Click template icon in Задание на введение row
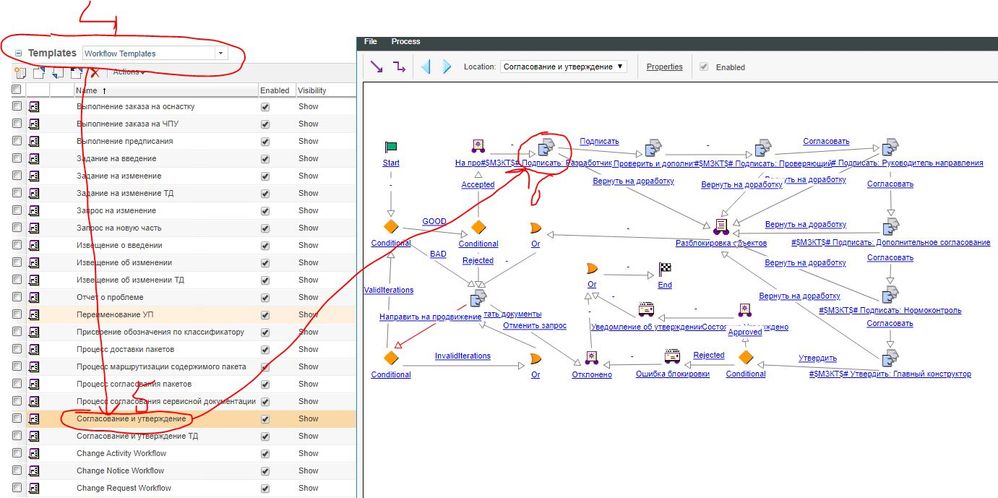This screenshot has width=998, height=498. tap(34, 159)
